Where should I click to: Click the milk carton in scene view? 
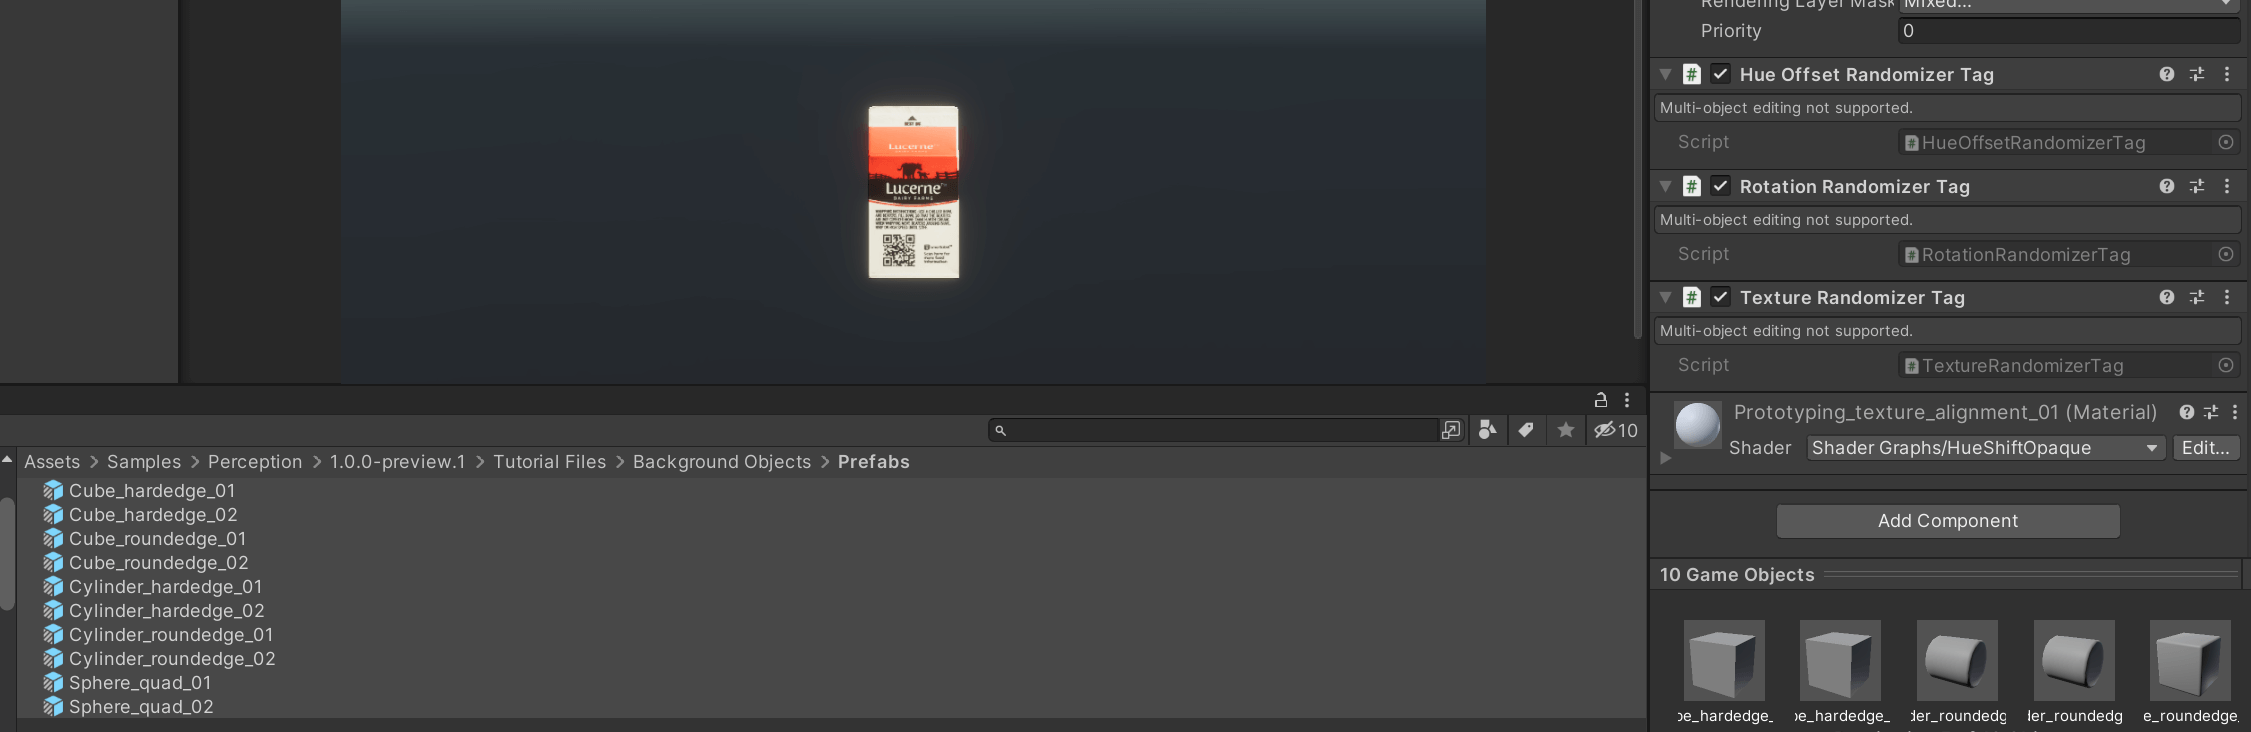click(913, 192)
